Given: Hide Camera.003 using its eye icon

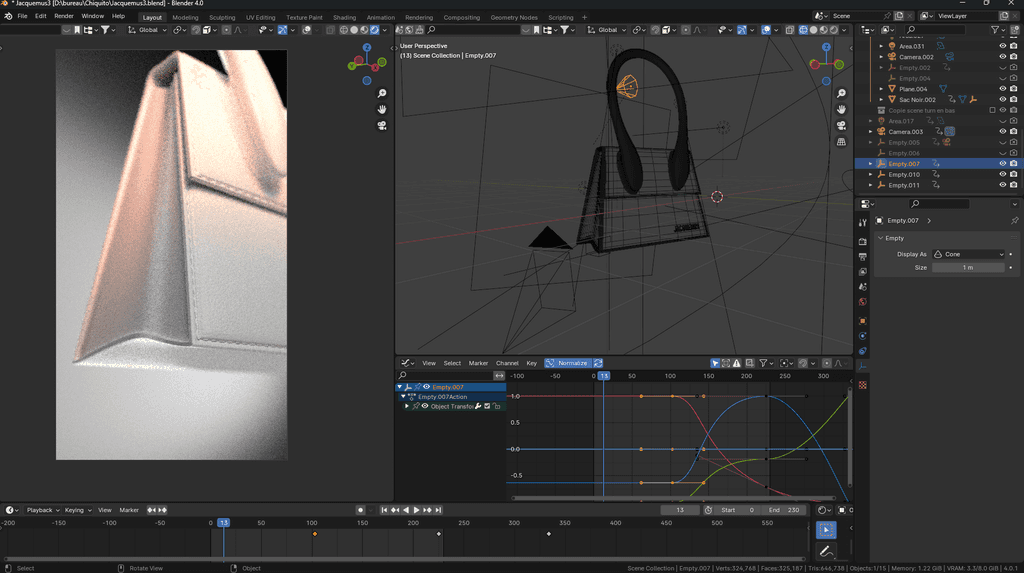Looking at the screenshot, I should pos(1003,132).
